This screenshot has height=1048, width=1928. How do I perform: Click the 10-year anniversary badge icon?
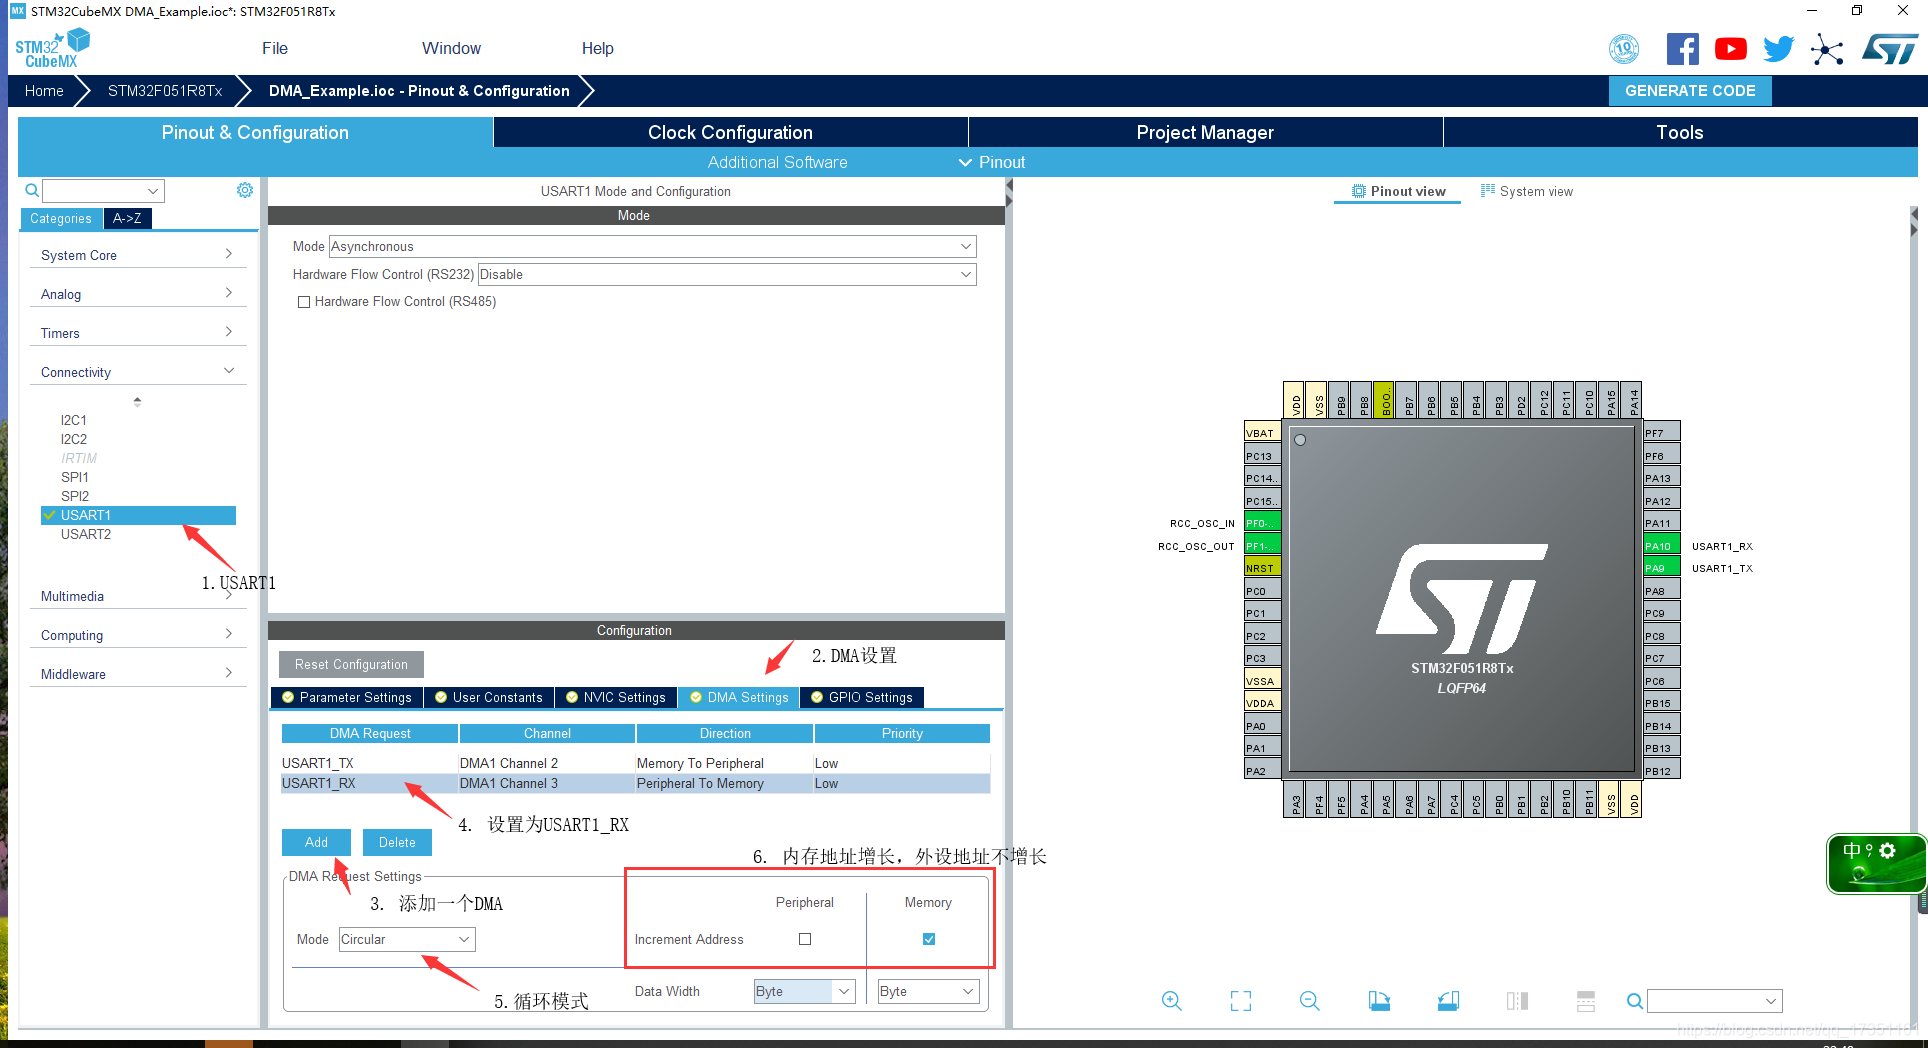[1624, 48]
